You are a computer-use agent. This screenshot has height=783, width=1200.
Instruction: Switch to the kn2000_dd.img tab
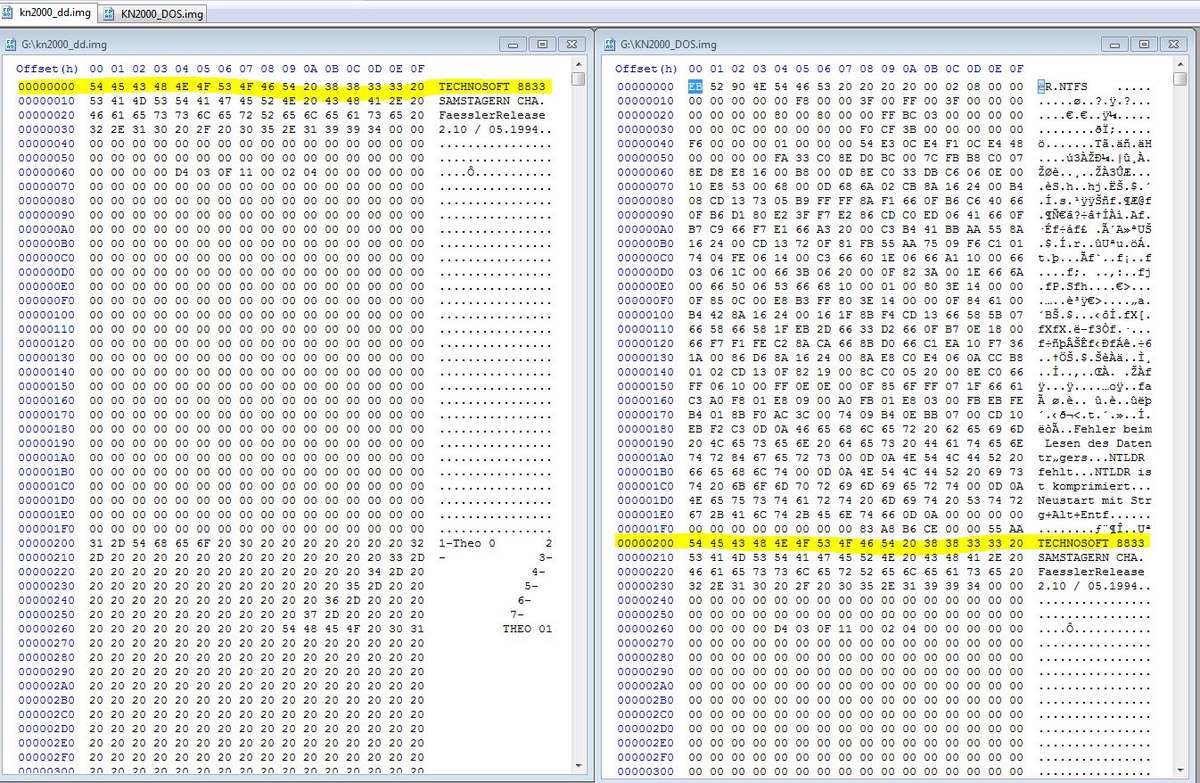[47, 11]
